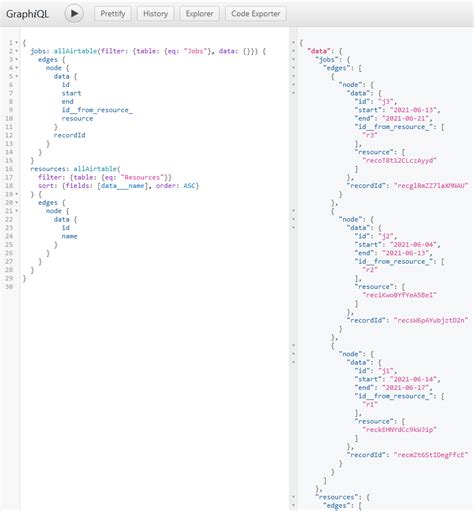Screen dimensions: 474x511
Task: Select the j3 job recordId value in results
Action: point(431,186)
